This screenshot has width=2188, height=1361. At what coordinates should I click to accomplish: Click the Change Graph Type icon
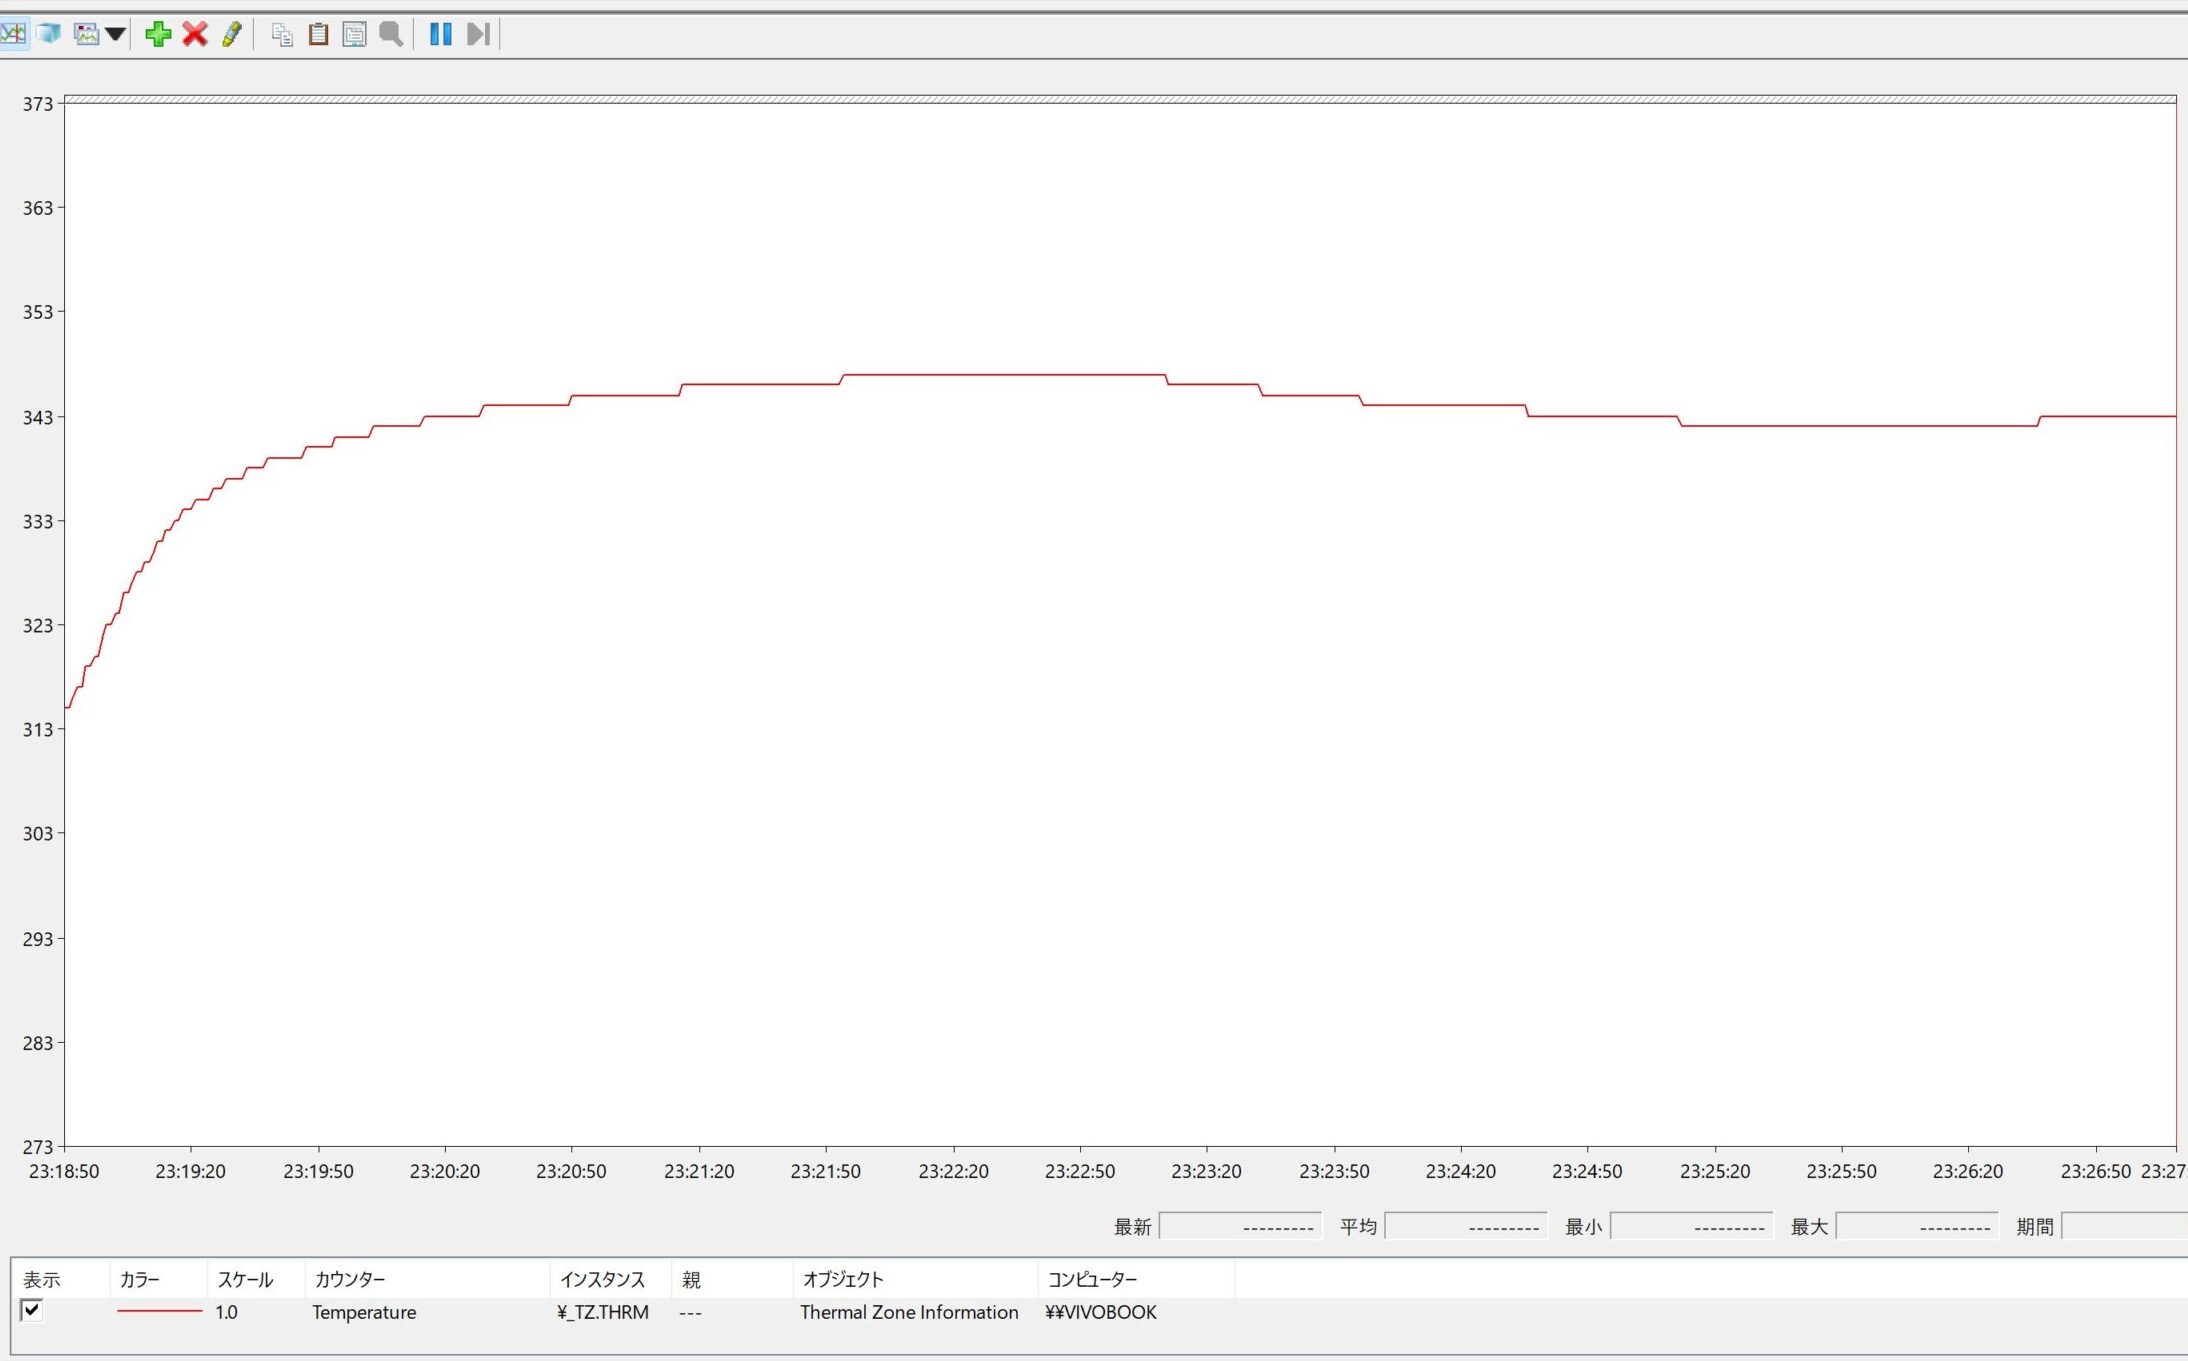(87, 34)
